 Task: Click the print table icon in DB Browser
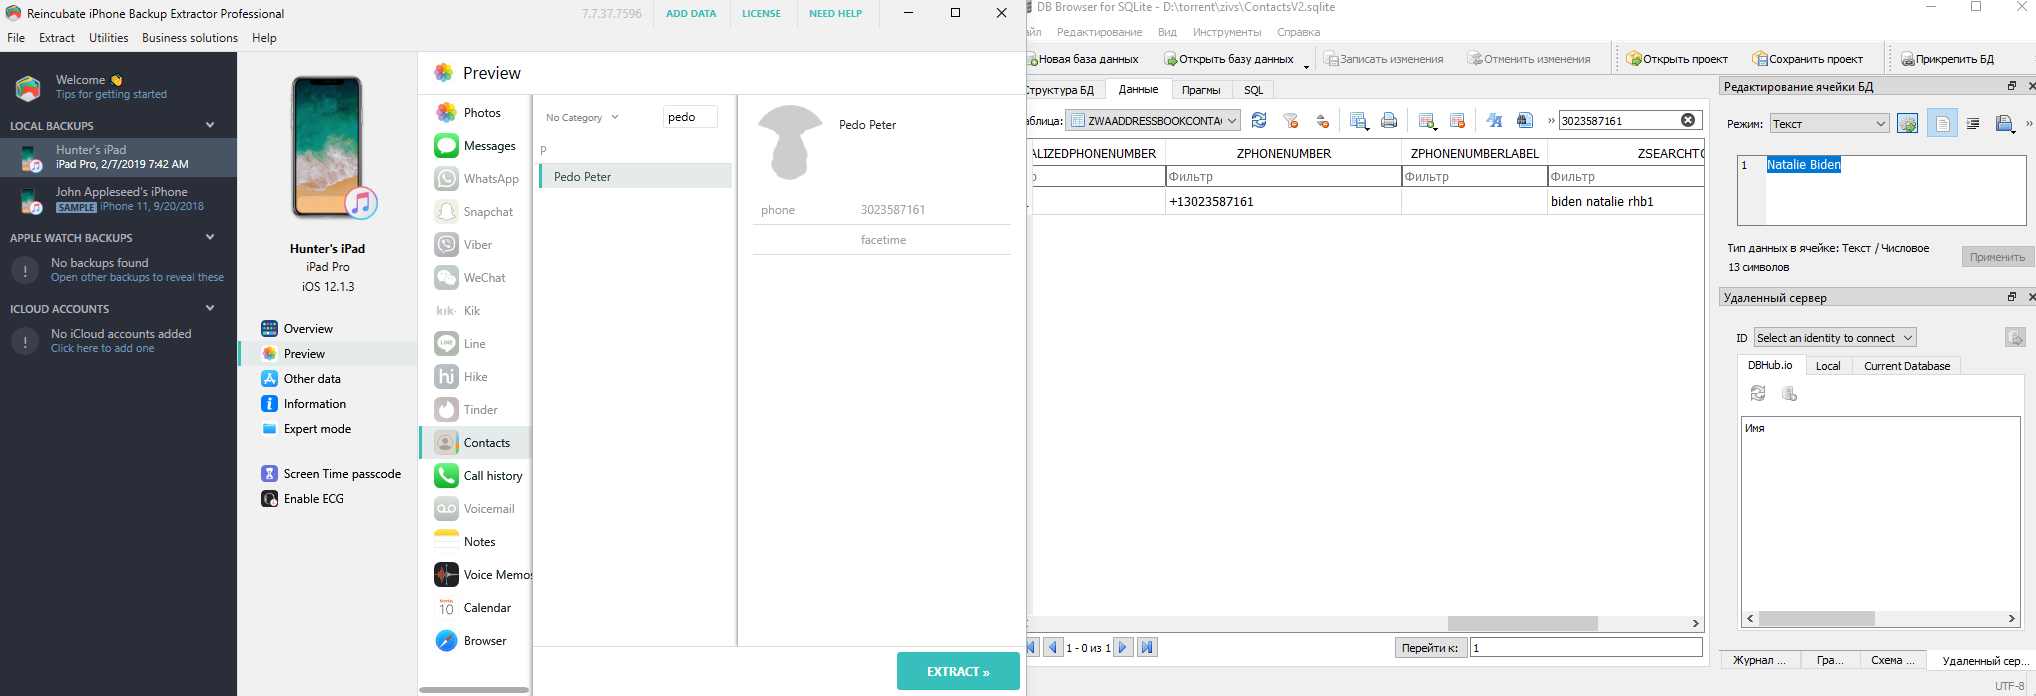(x=1389, y=120)
